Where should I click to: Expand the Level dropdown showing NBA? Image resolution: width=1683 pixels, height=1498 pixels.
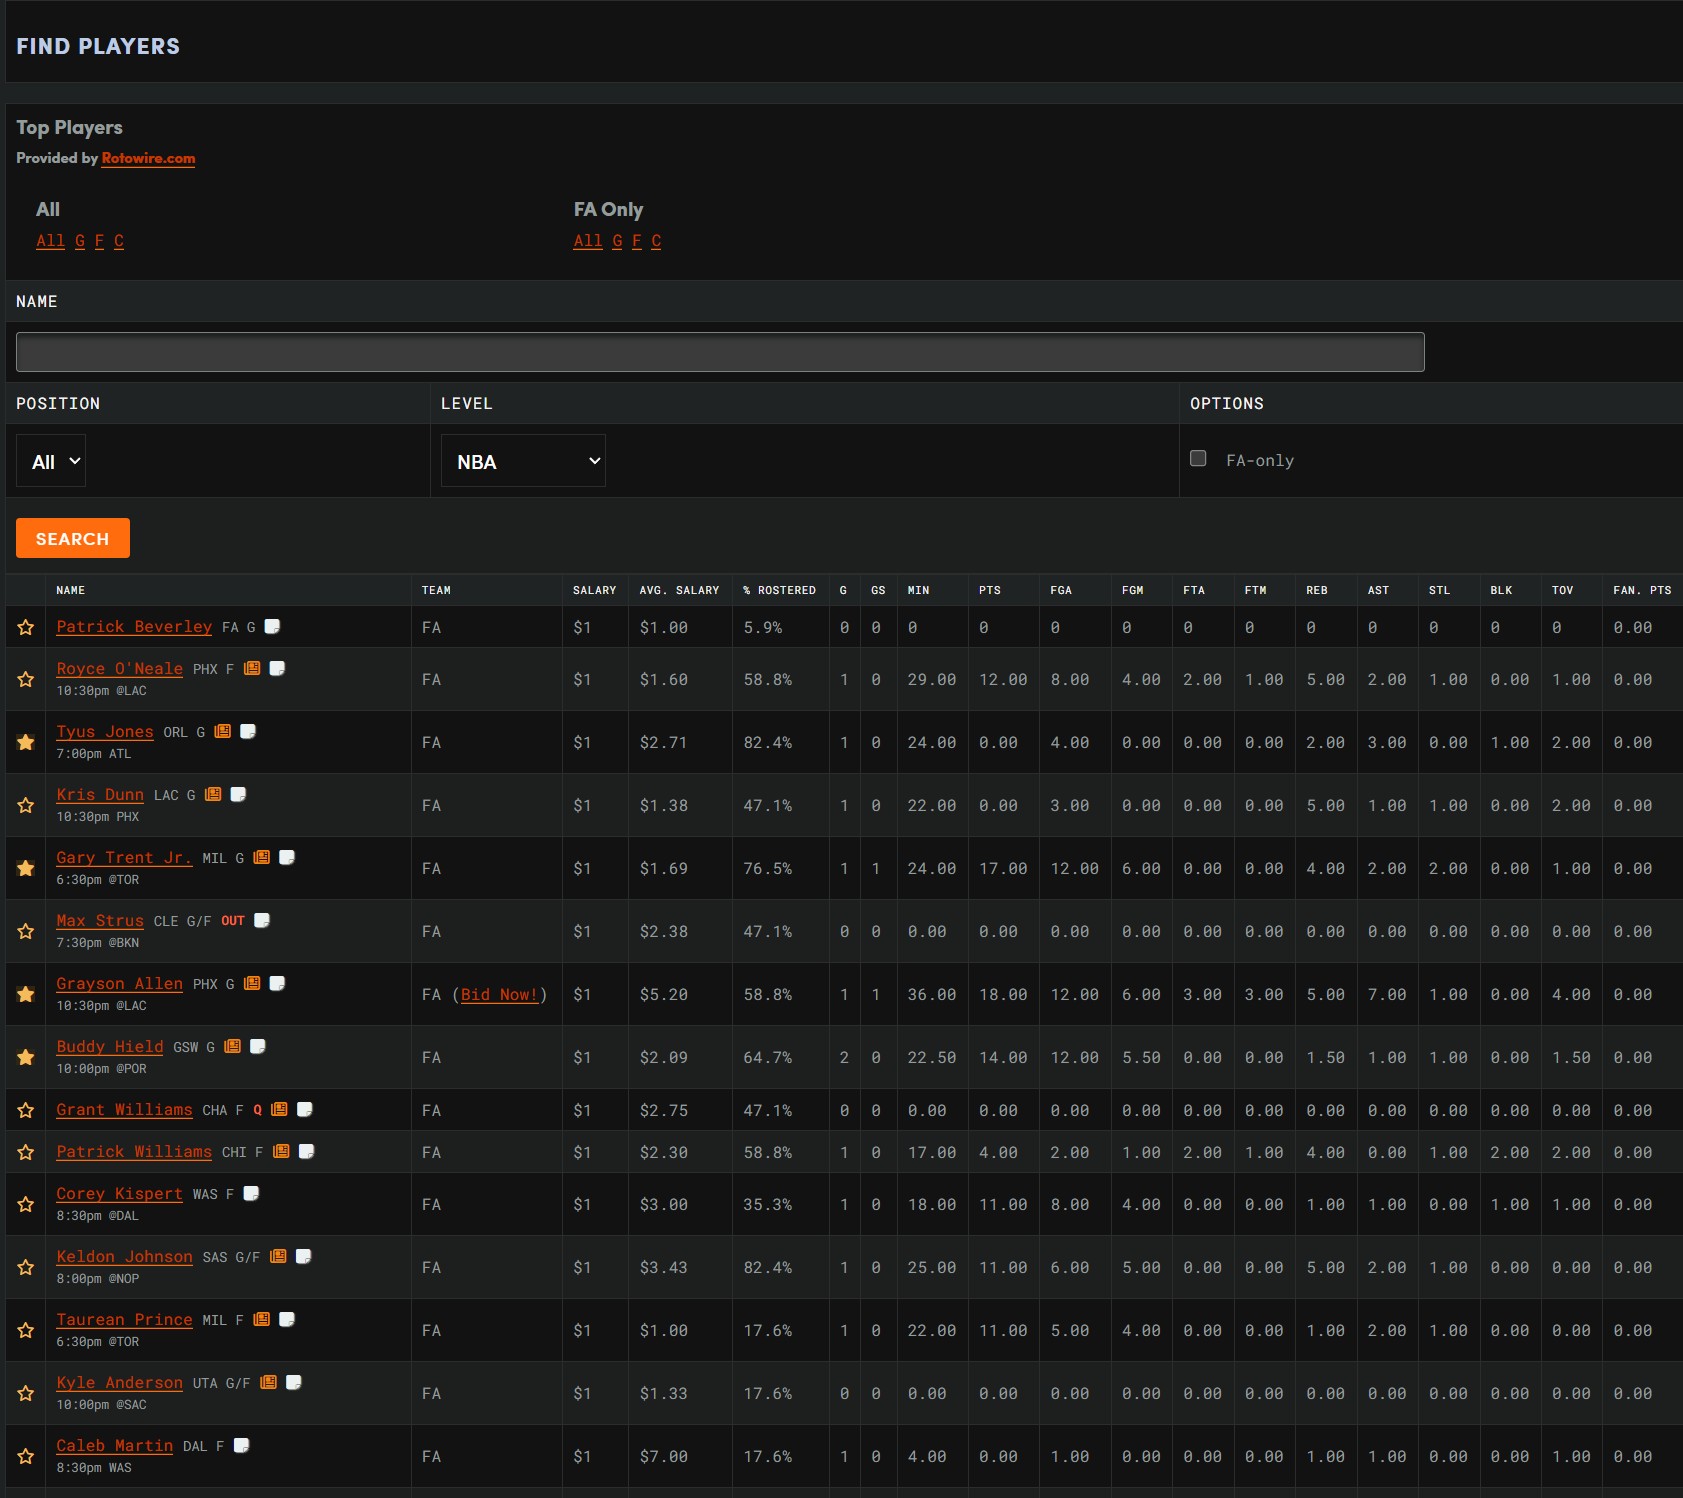point(523,461)
